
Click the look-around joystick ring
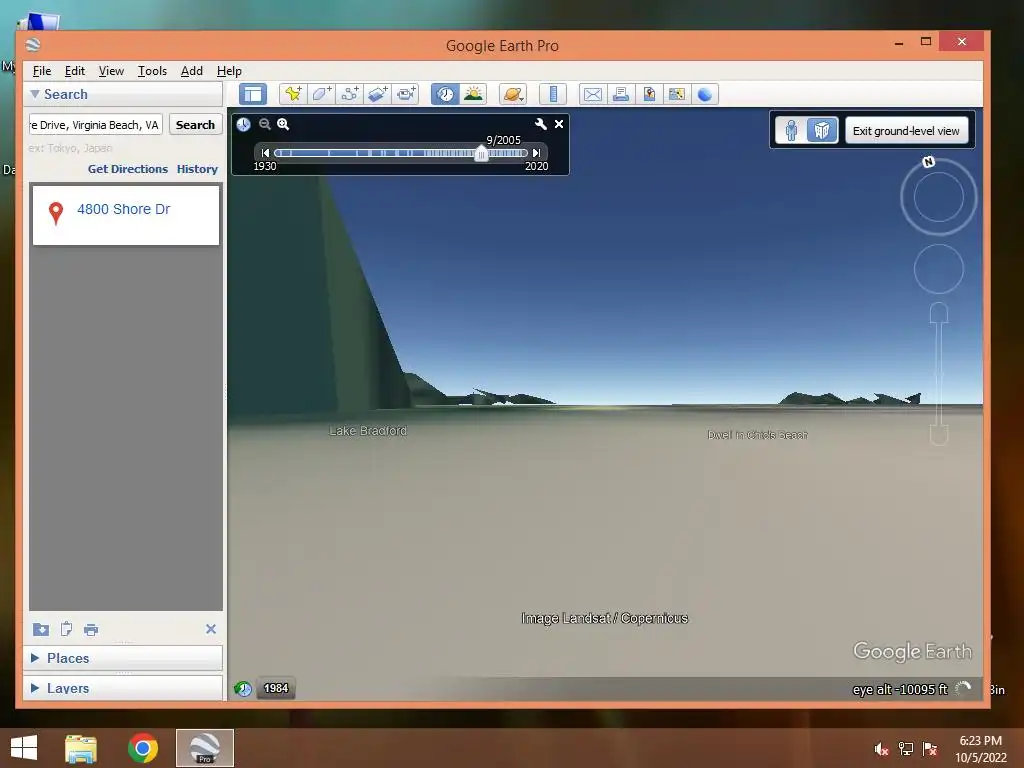coord(938,197)
